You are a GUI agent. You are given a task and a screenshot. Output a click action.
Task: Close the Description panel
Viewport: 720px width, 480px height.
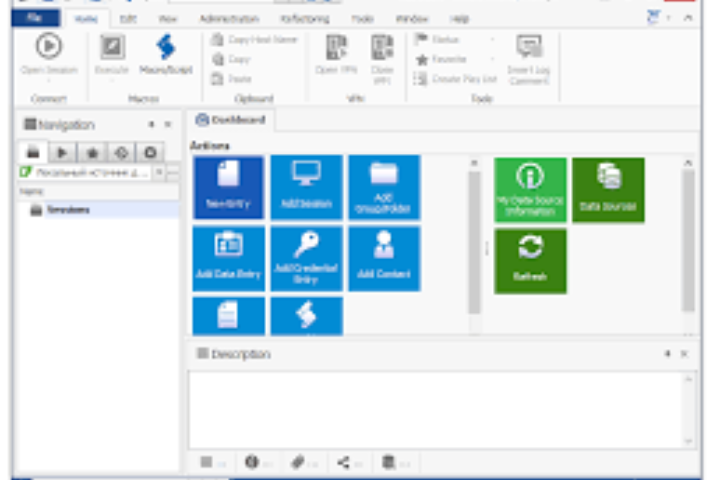pyautogui.click(x=684, y=354)
